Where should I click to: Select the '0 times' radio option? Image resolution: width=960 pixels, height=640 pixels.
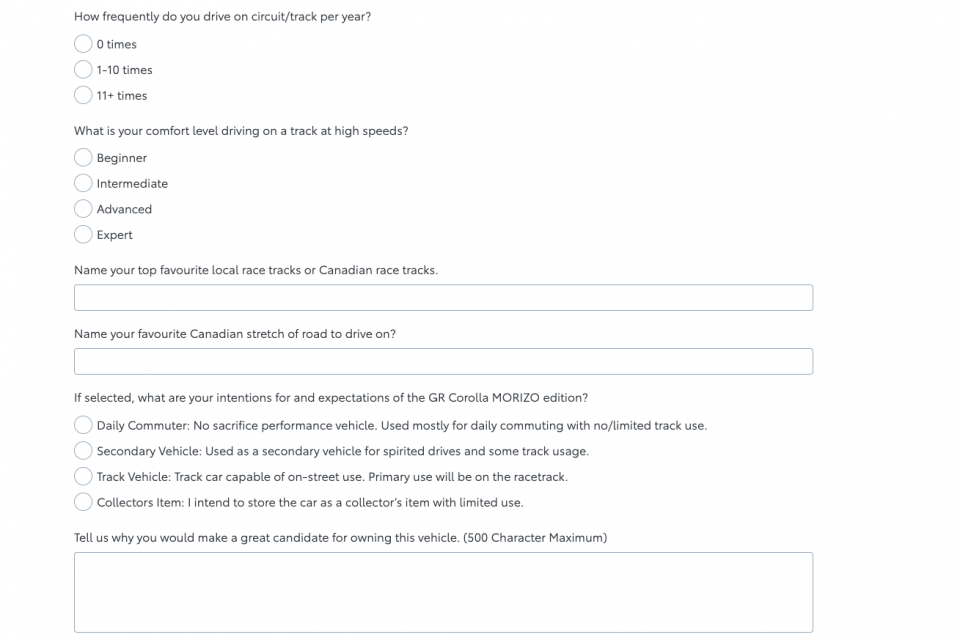83,44
